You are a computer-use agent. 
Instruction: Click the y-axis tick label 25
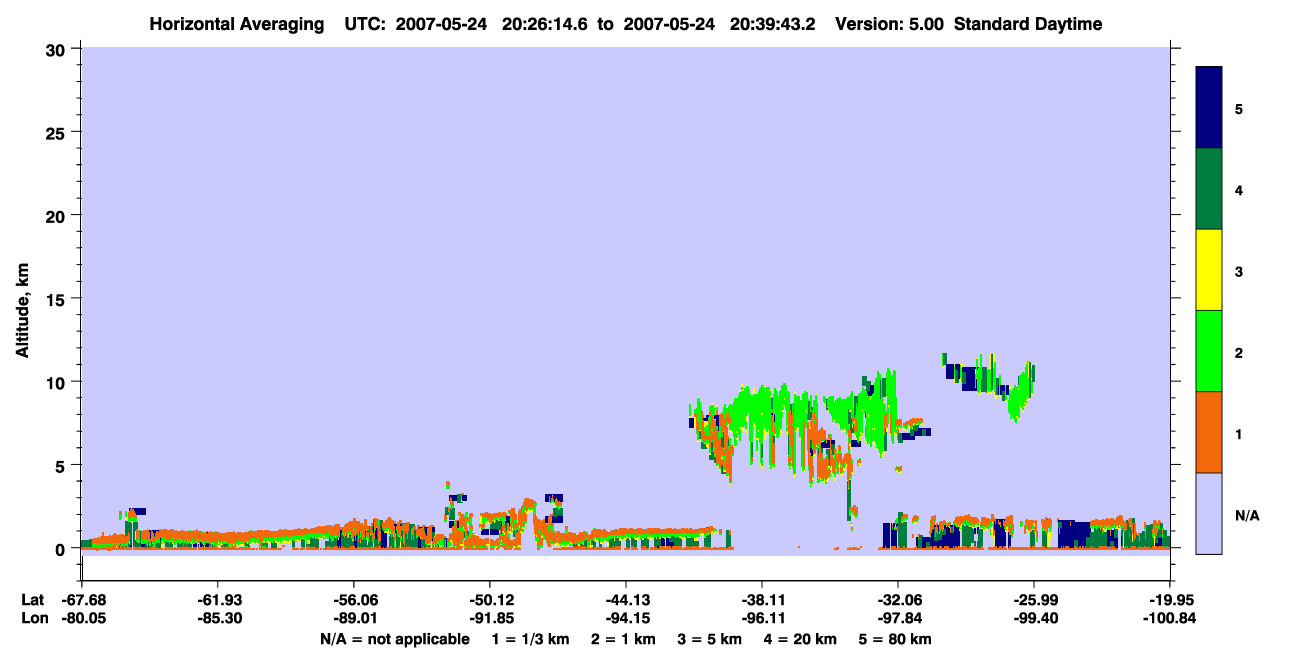[58, 132]
